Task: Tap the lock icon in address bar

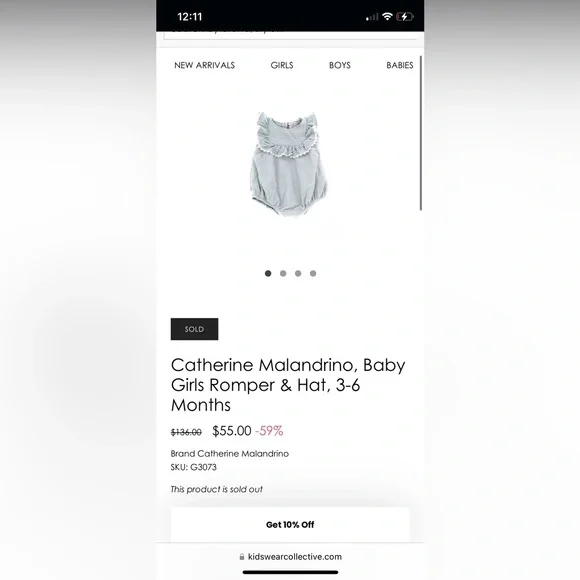Action: coord(242,557)
